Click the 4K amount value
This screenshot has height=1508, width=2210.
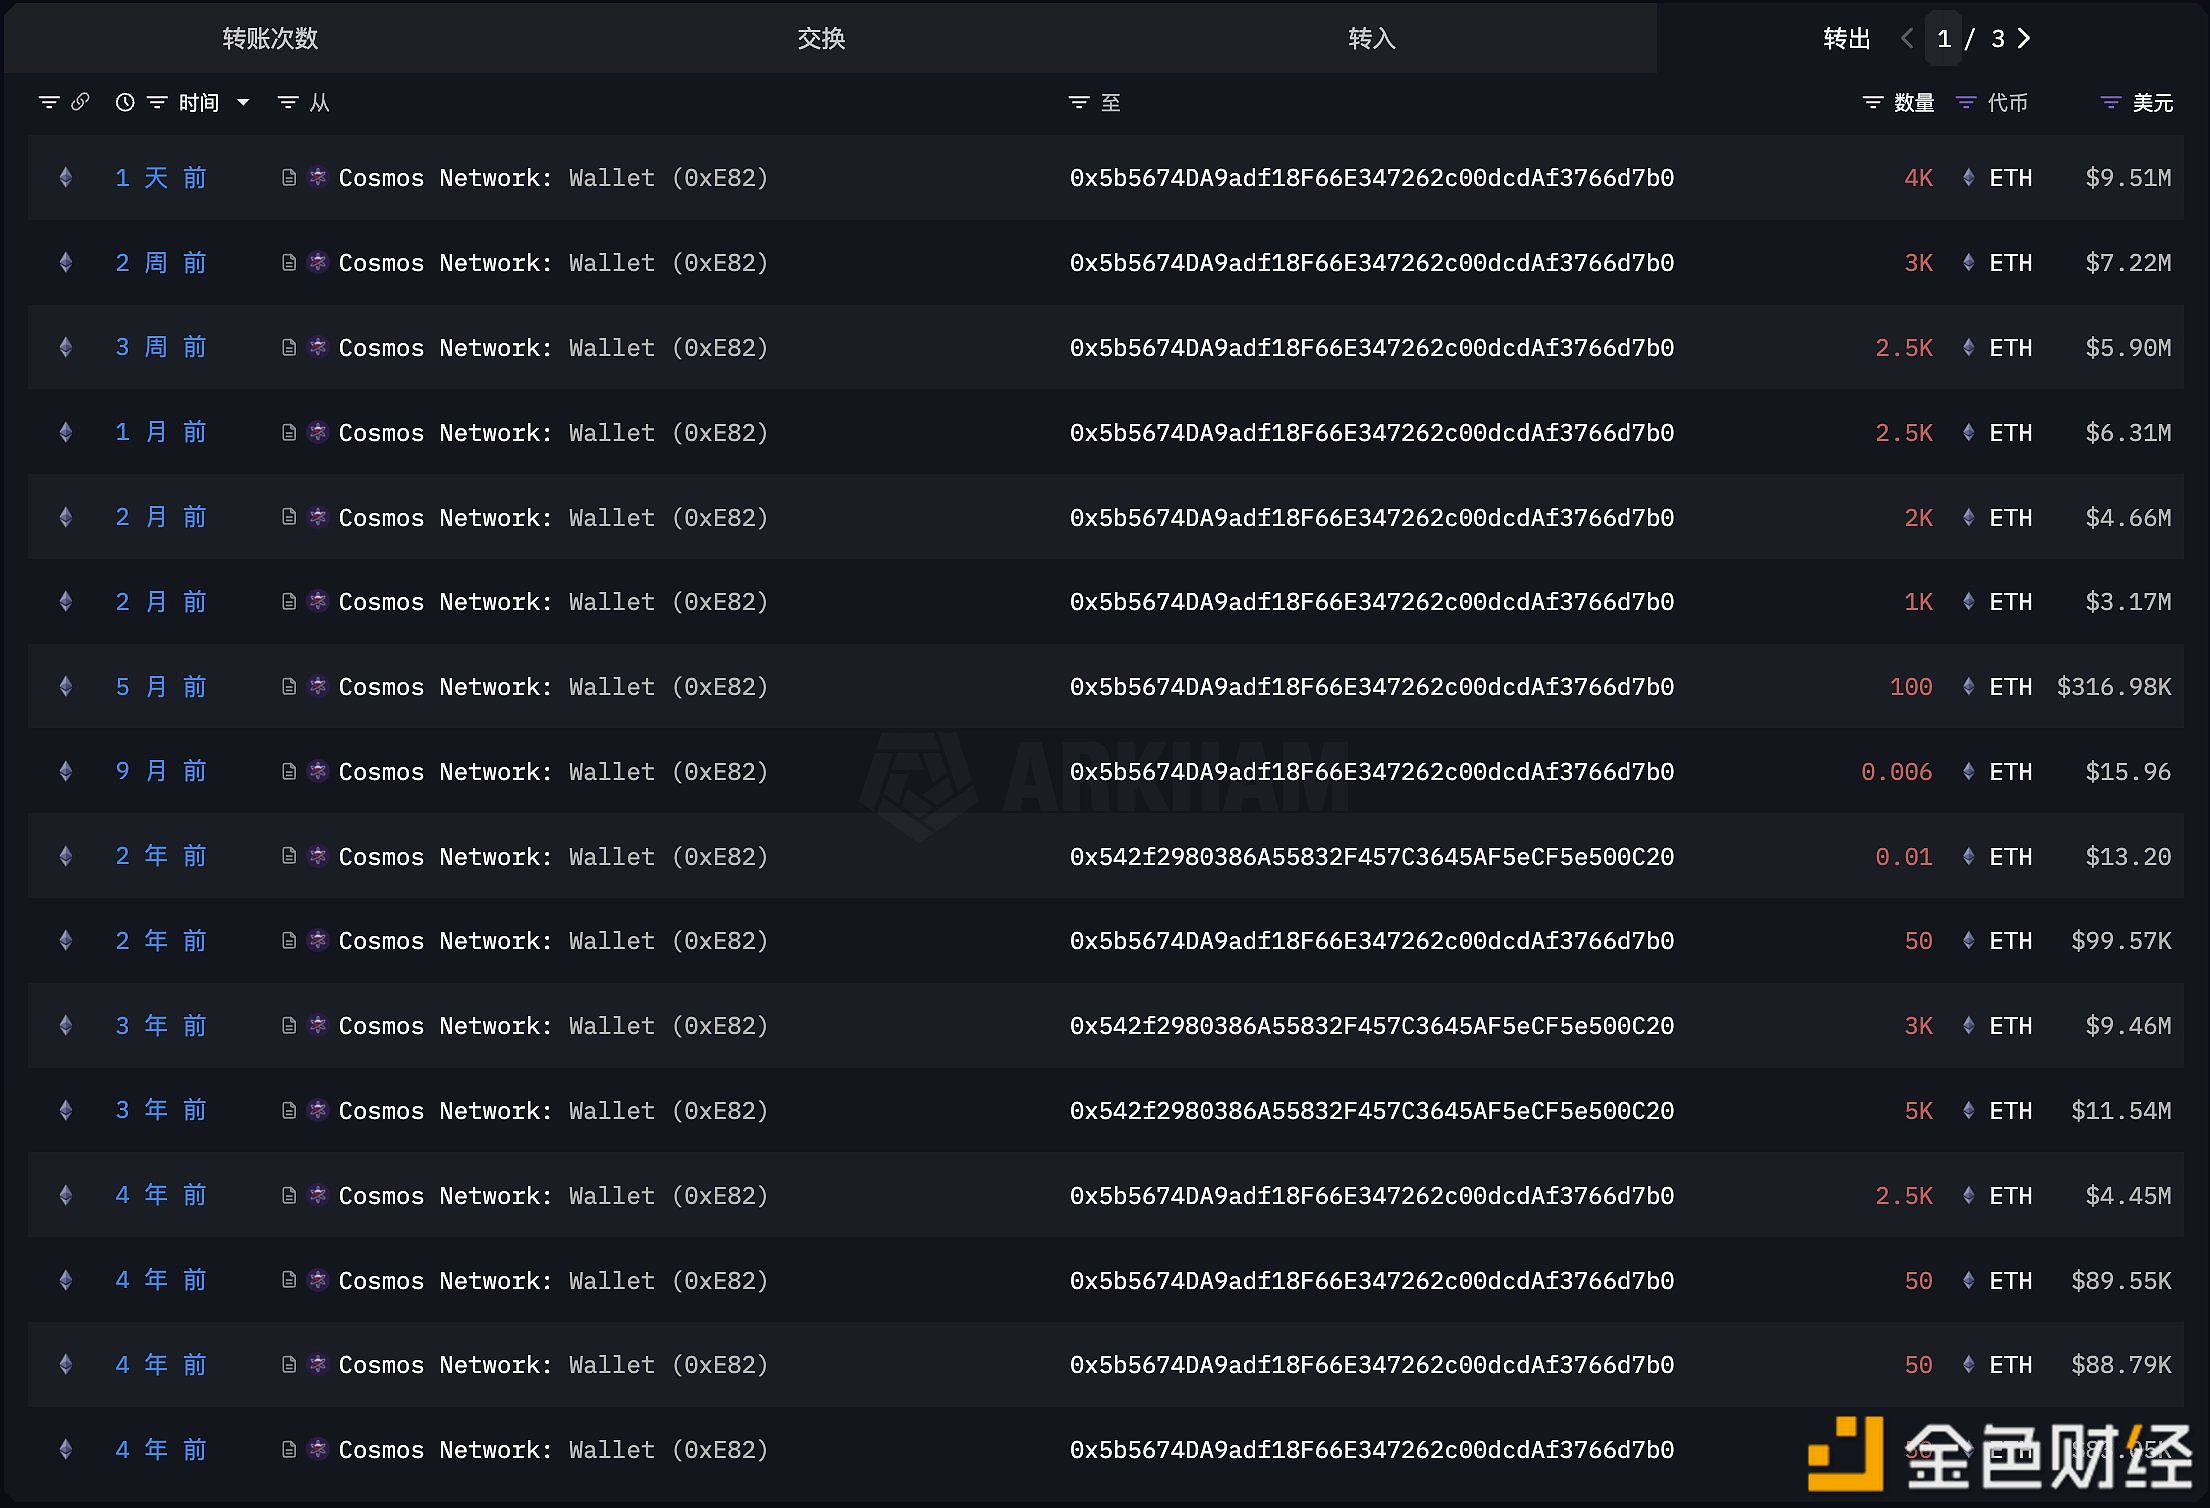1918,178
